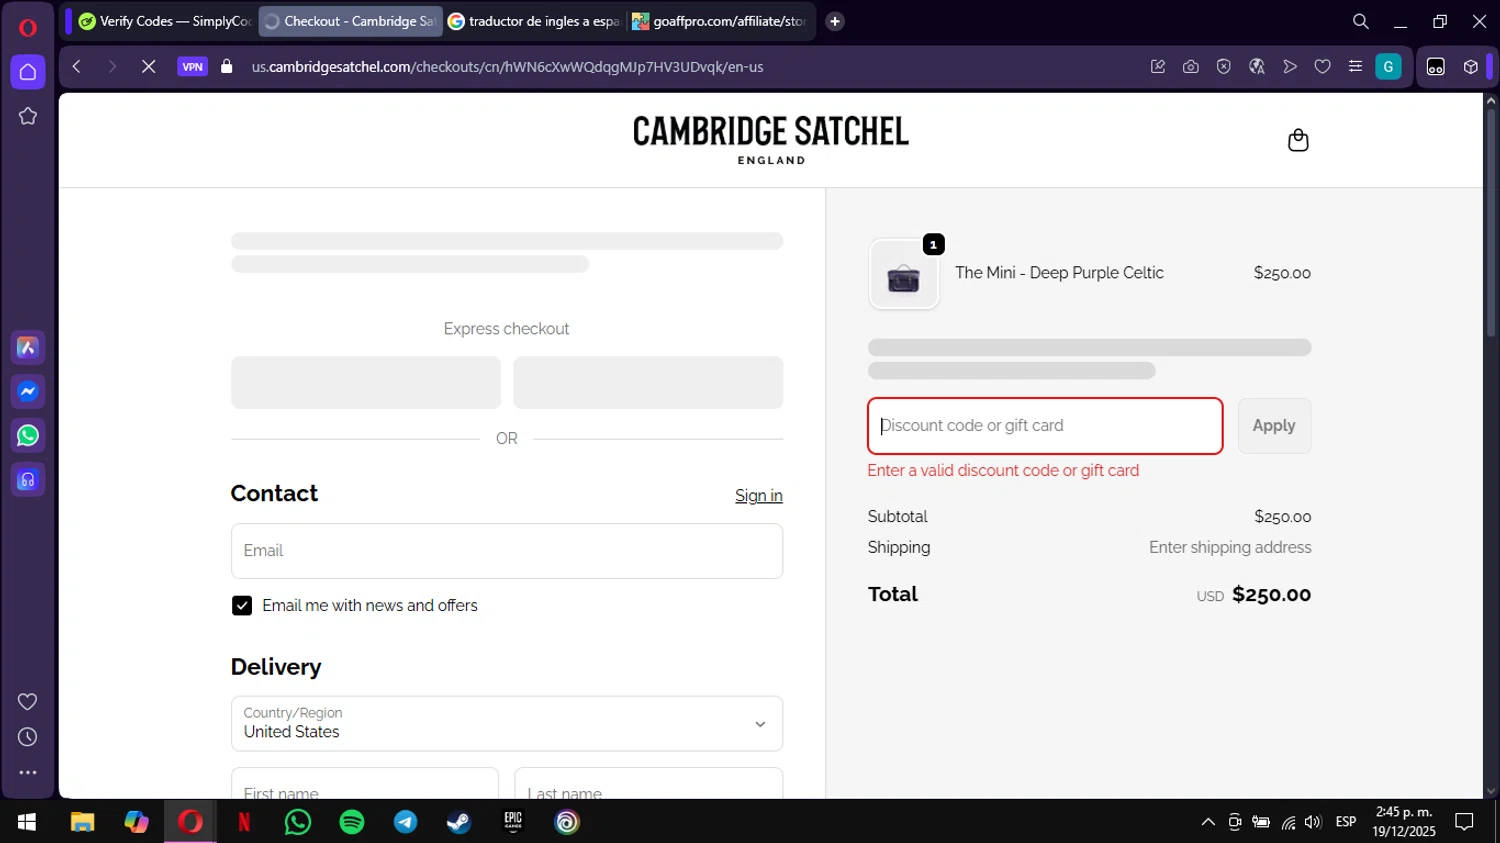
Task: Show hidden tray icons chevron
Action: (x=1208, y=822)
